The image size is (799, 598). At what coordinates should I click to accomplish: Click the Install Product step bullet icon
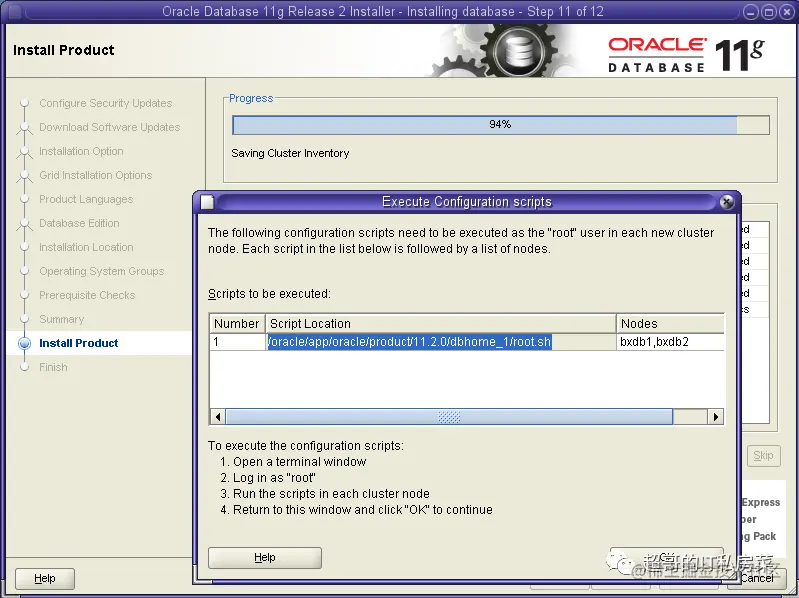pyautogui.click(x=24, y=343)
